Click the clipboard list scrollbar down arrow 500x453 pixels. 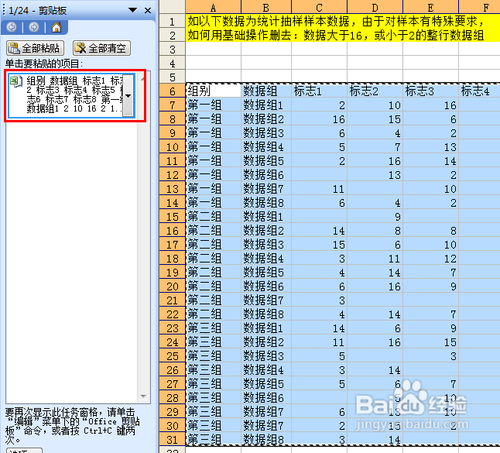[144, 396]
